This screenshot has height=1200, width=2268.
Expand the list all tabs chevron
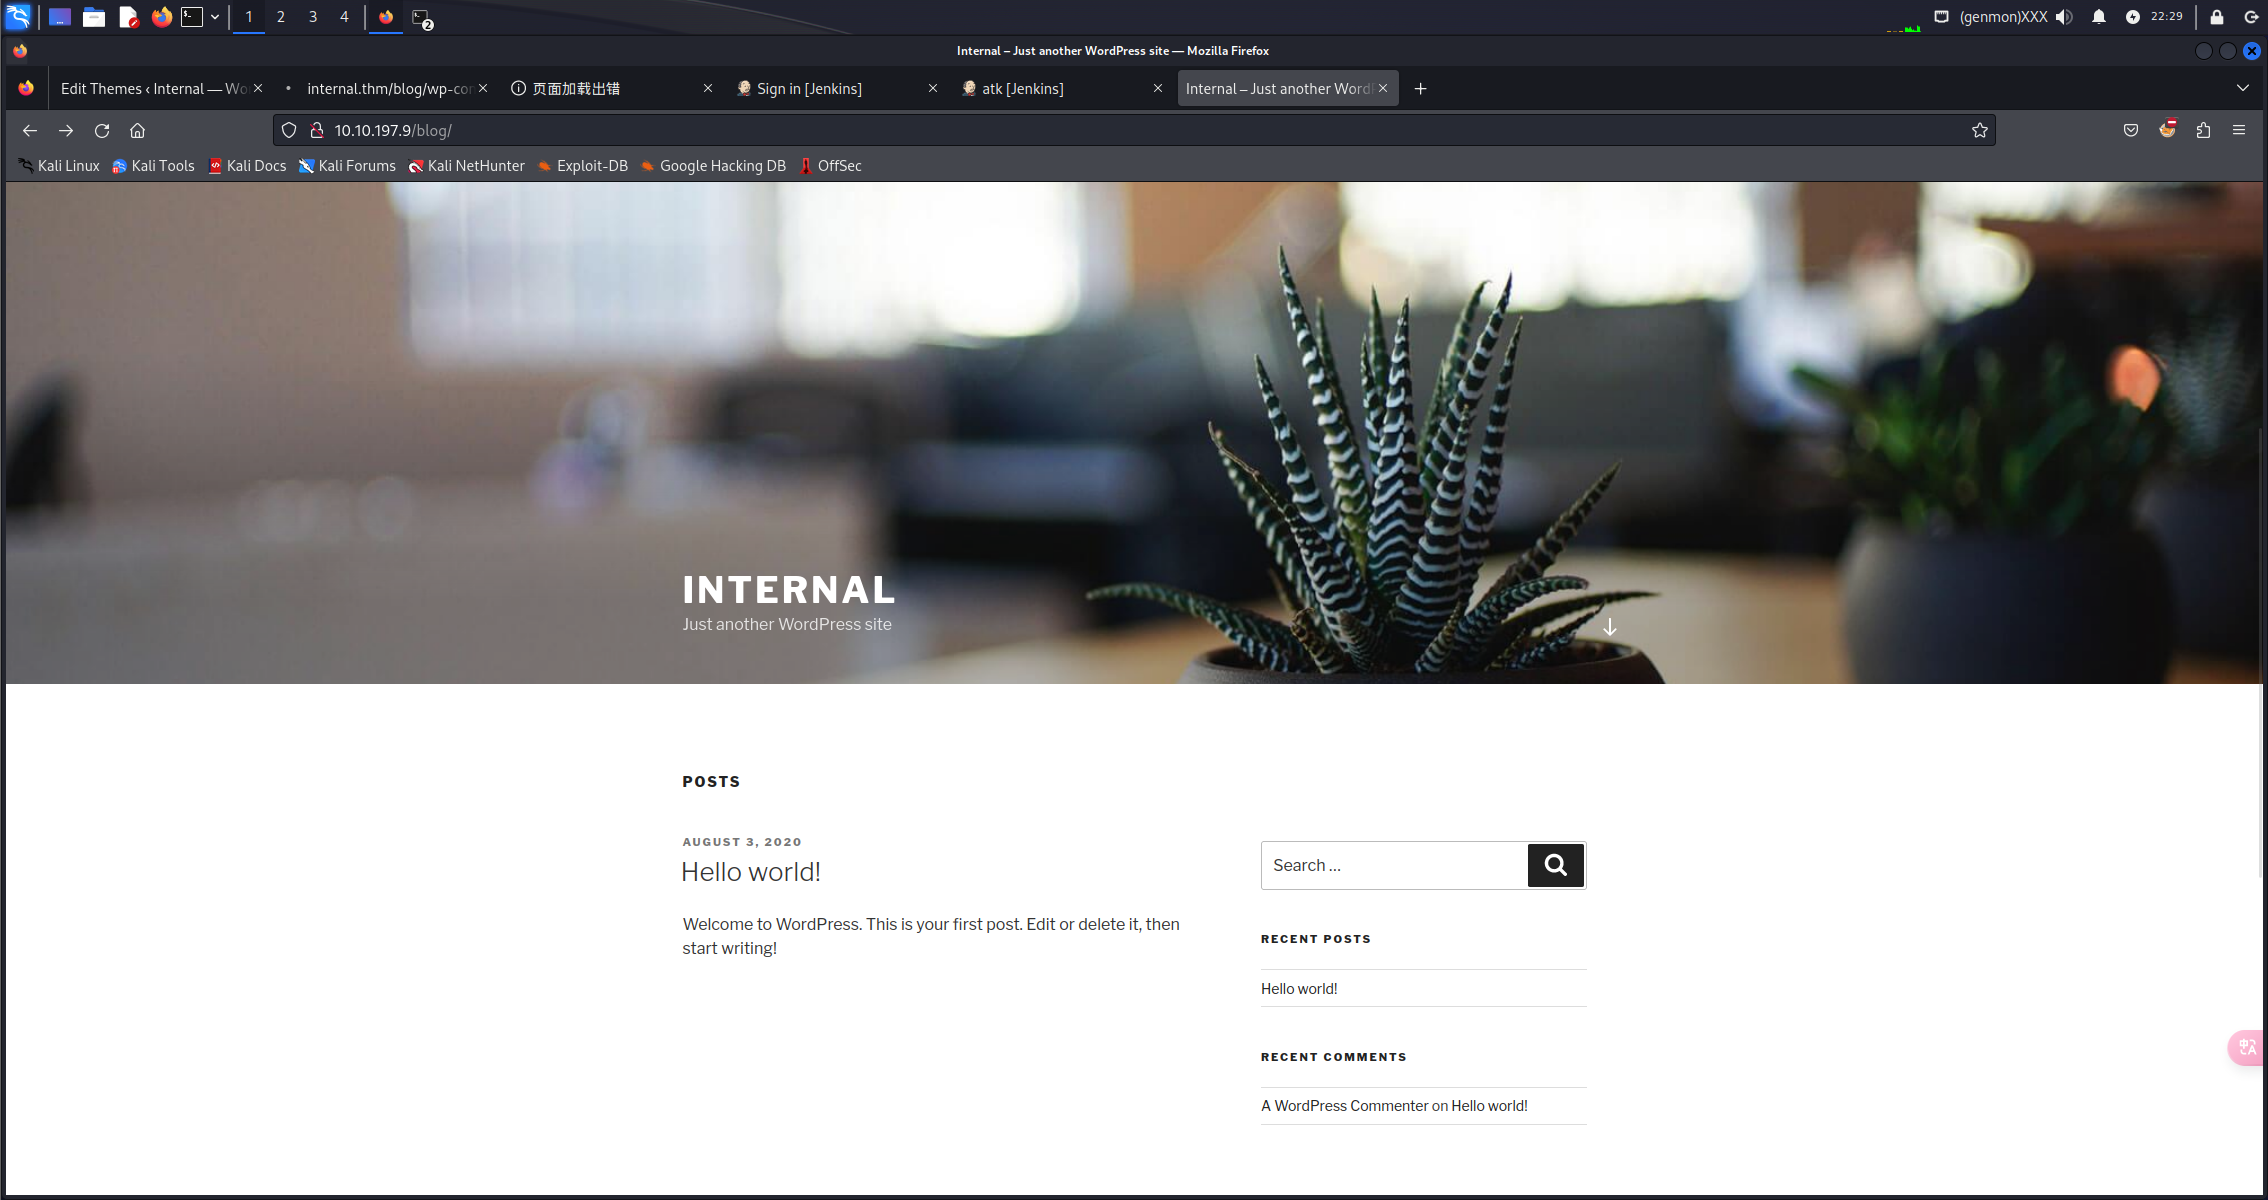[2243, 89]
